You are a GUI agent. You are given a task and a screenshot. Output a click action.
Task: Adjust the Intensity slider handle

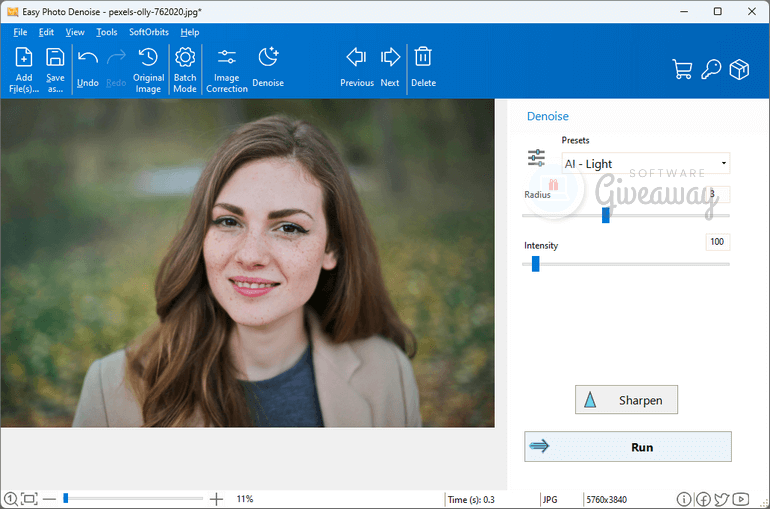(535, 264)
